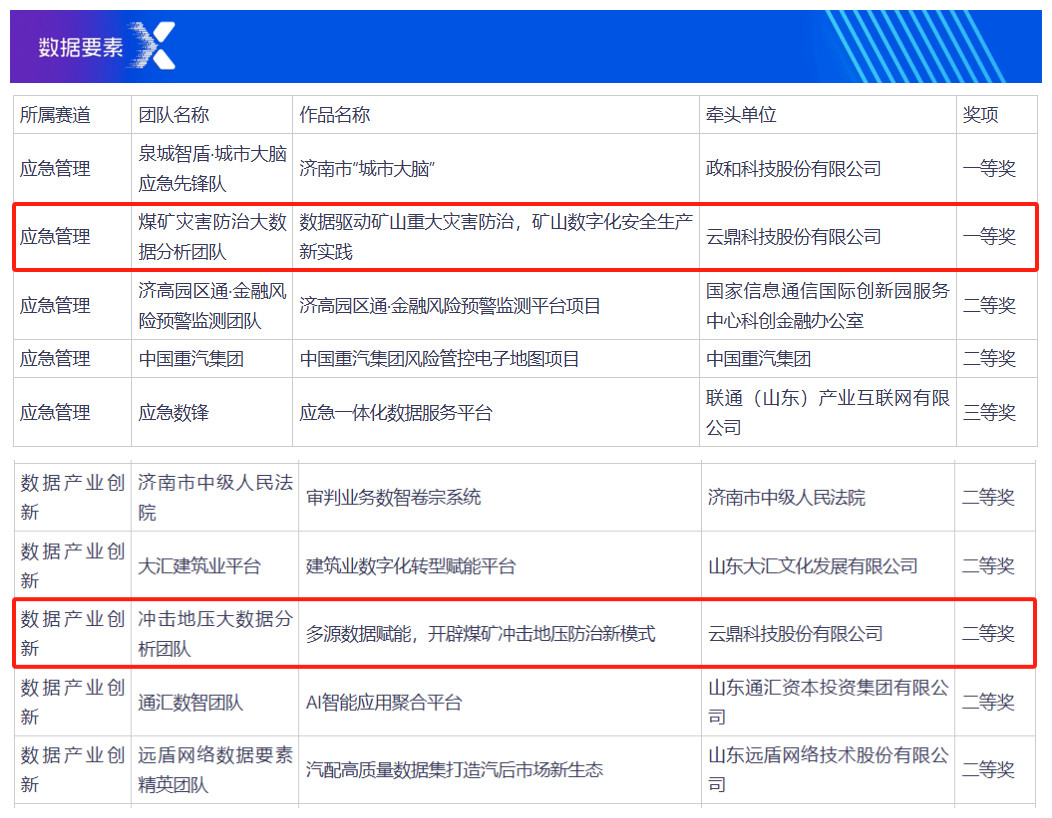Click the 济南市"城市大脑" work name cell
The height and width of the screenshot is (818, 1052).
(x=368, y=169)
